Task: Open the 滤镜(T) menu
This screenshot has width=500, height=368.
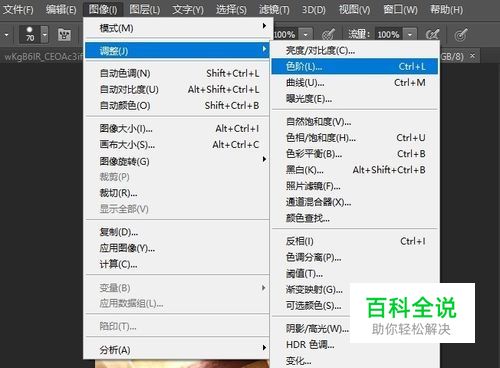Action: tap(274, 9)
